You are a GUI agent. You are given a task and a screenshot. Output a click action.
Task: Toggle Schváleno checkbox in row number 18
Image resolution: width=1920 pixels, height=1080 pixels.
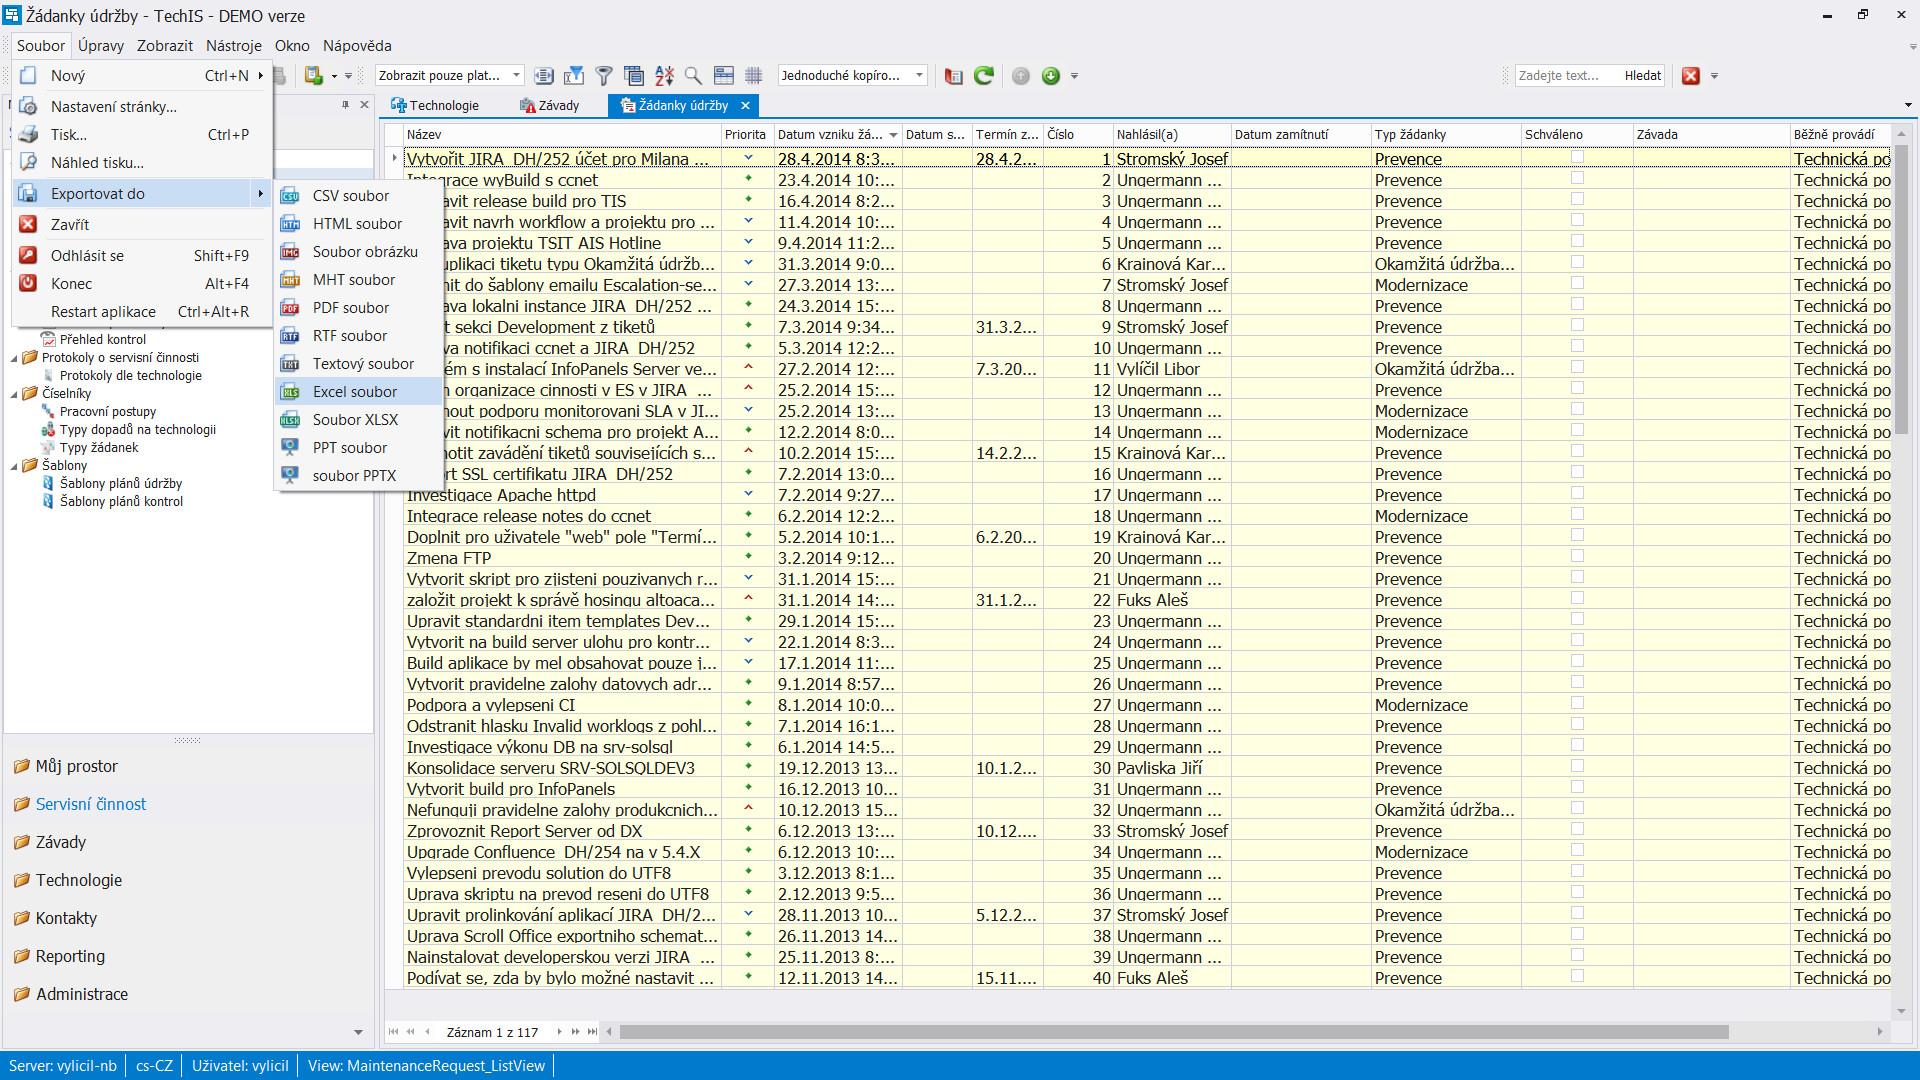coord(1577,514)
